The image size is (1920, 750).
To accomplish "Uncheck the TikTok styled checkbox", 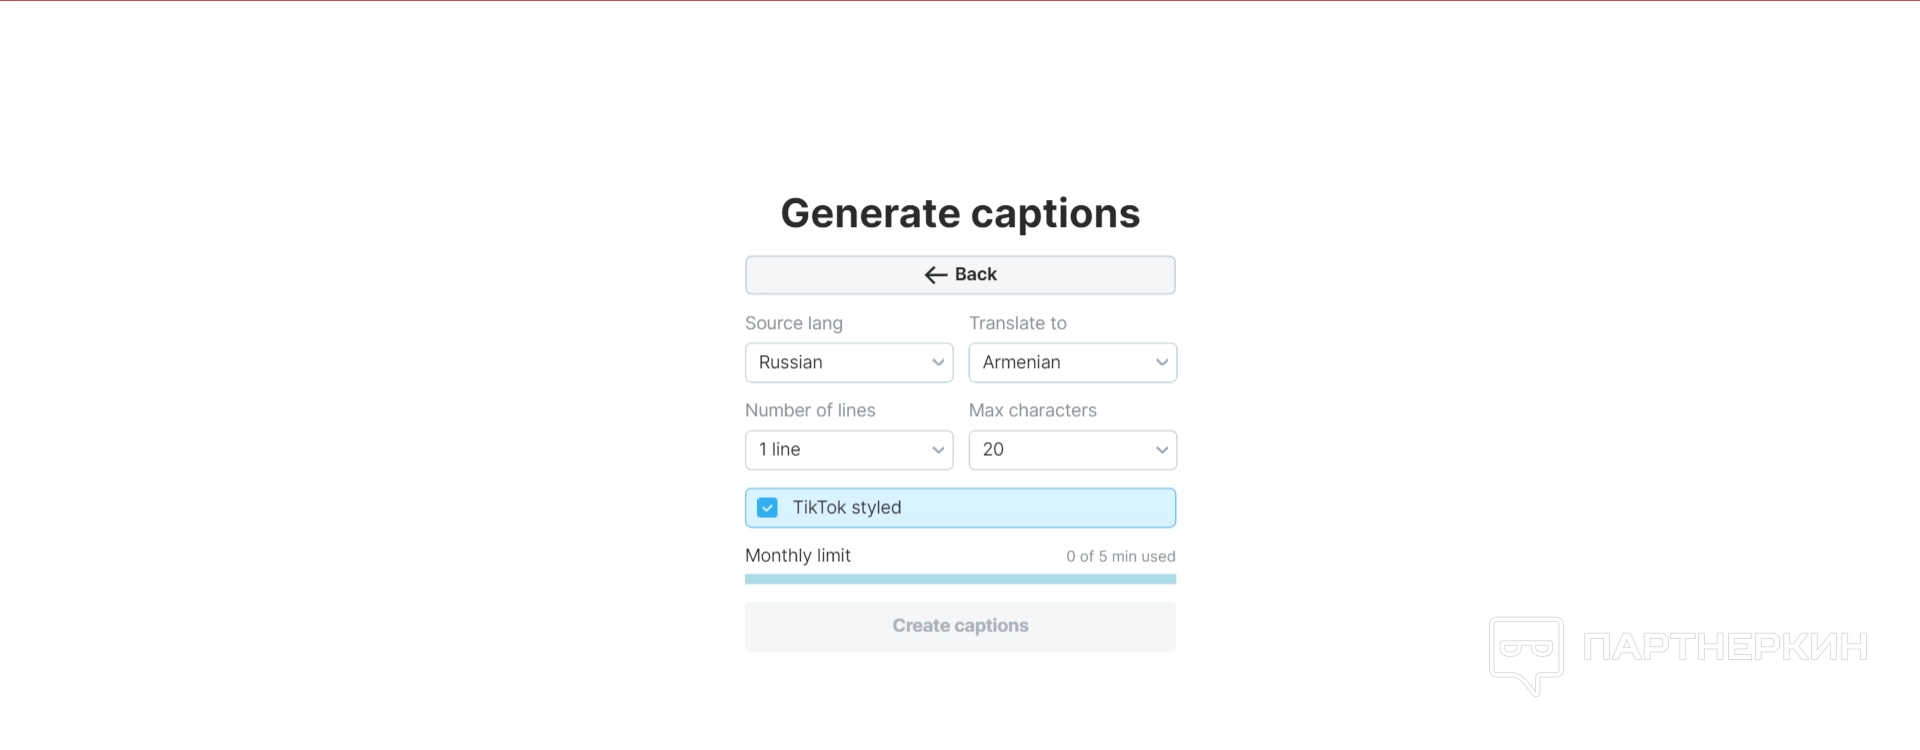I will [767, 508].
